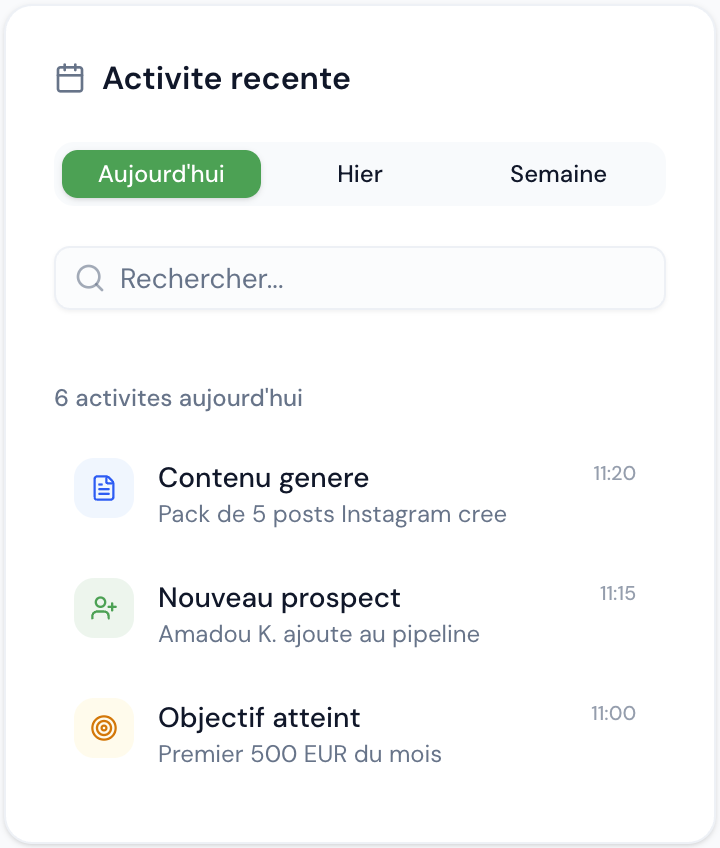Click the 6 activites aujourd'hui counter

coord(180,397)
